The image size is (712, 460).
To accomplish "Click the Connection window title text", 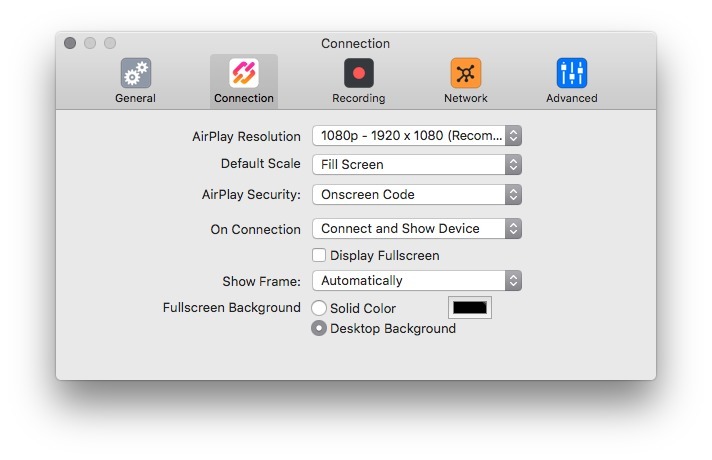I will point(355,43).
